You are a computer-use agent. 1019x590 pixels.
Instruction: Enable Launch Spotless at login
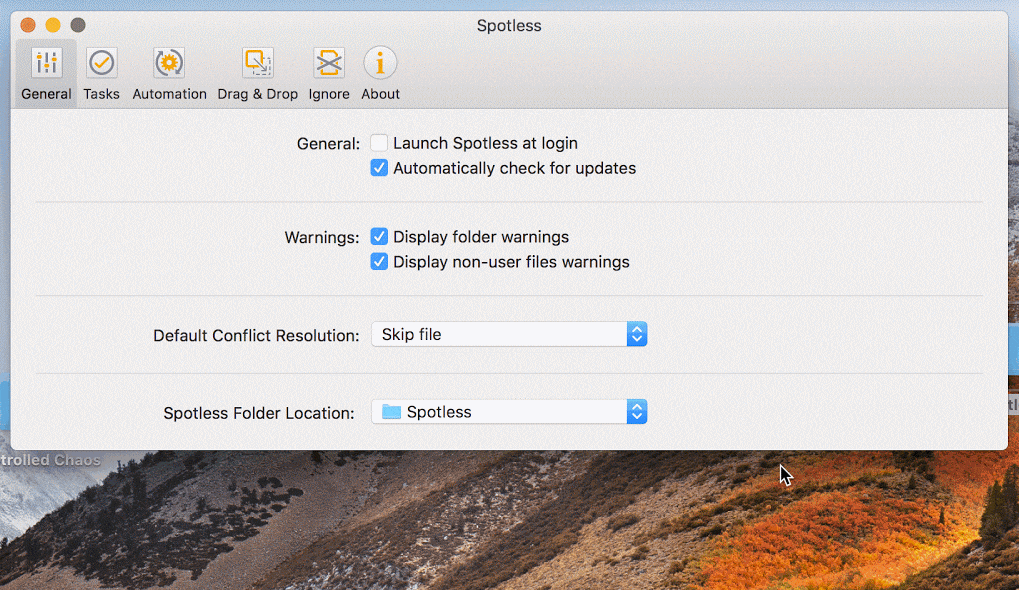click(x=379, y=143)
